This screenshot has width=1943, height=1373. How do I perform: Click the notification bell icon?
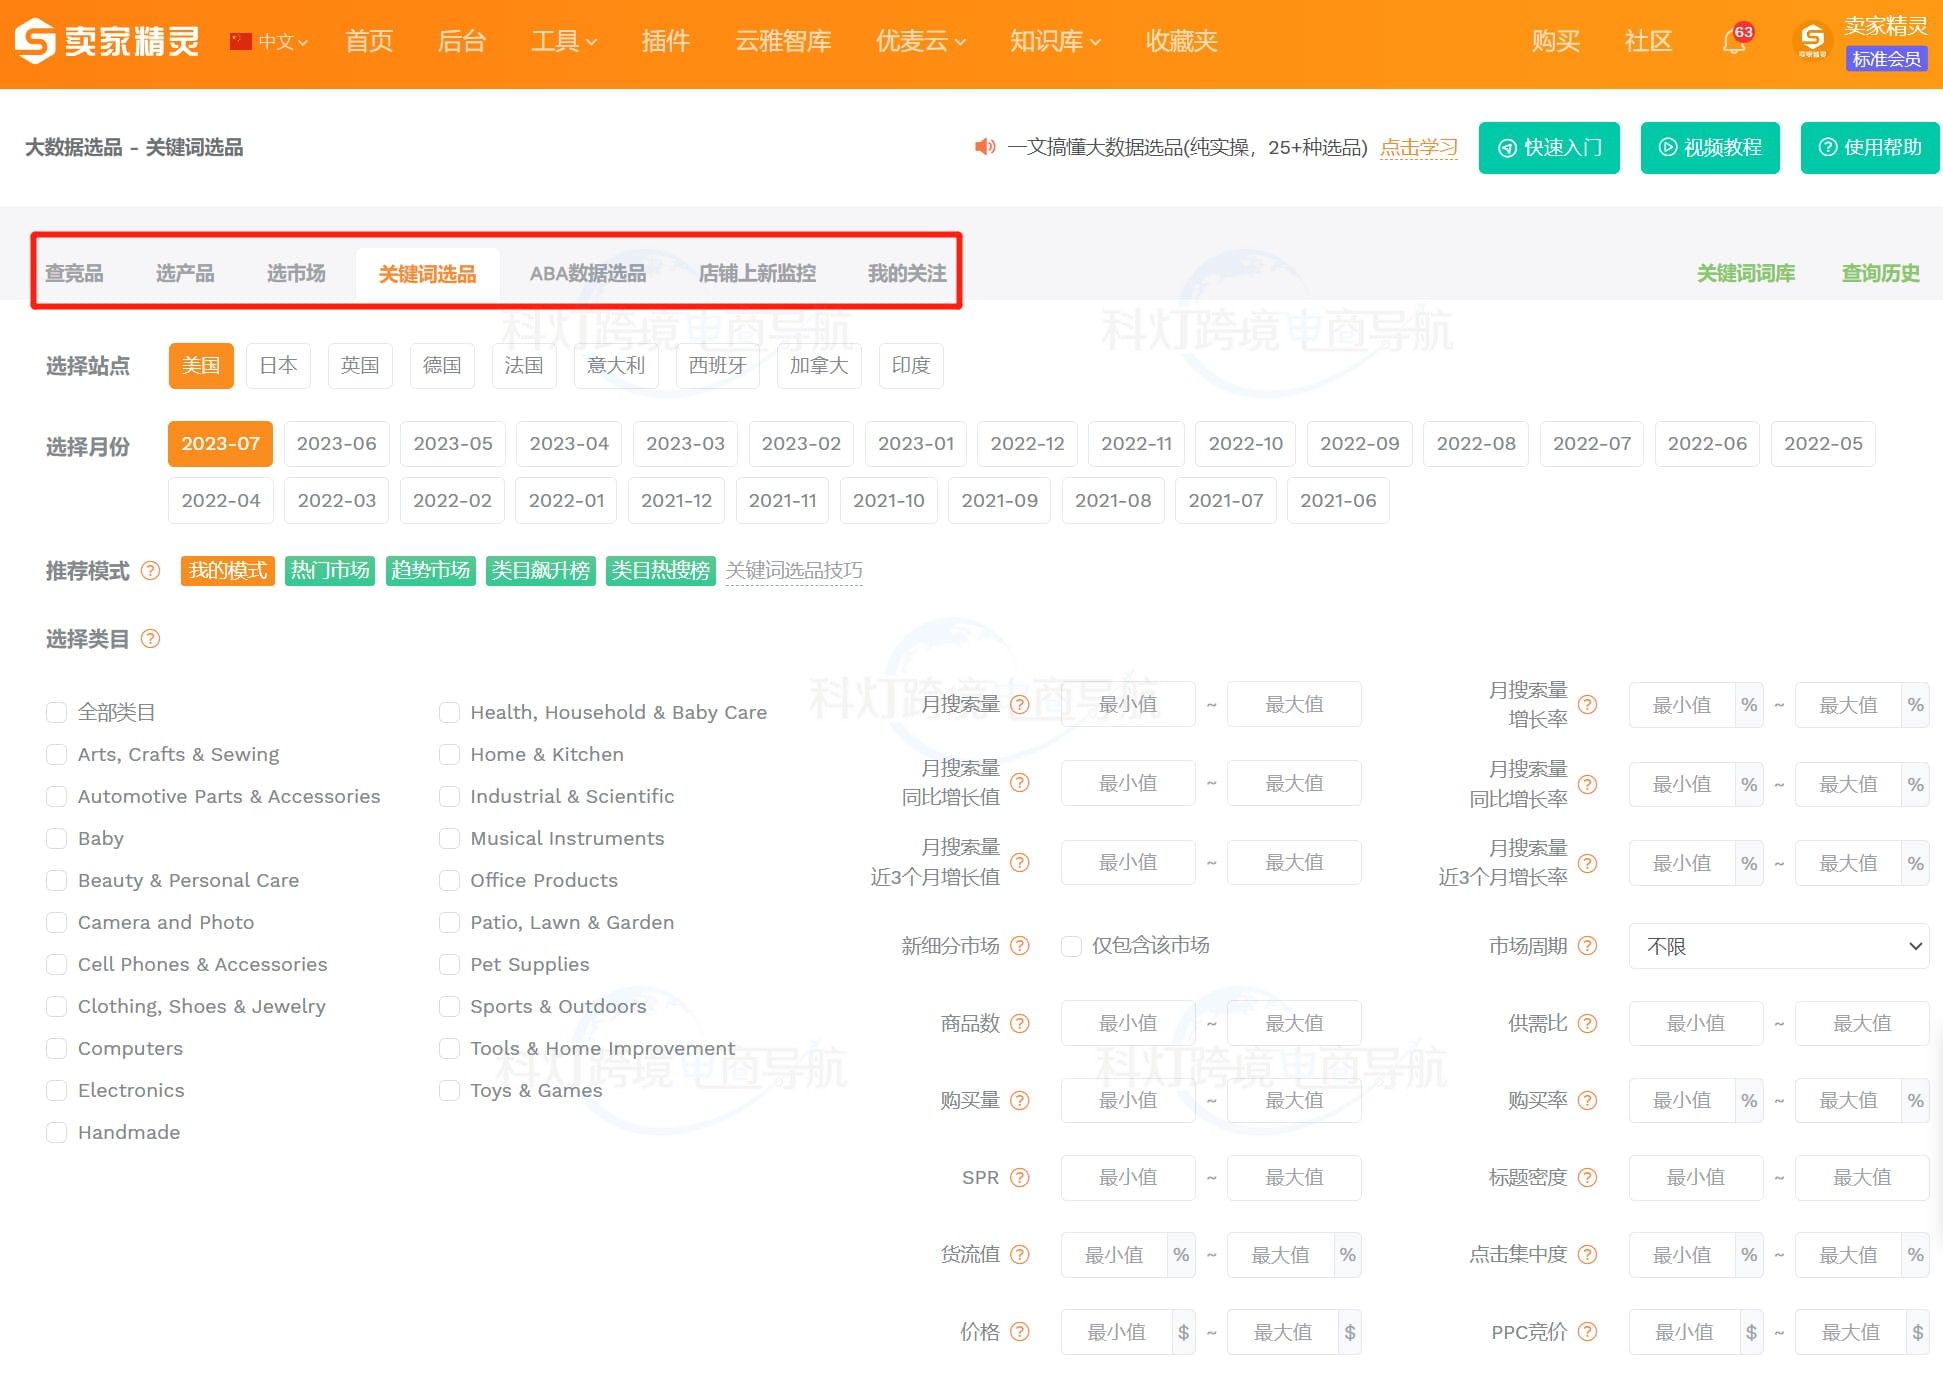pos(1733,42)
